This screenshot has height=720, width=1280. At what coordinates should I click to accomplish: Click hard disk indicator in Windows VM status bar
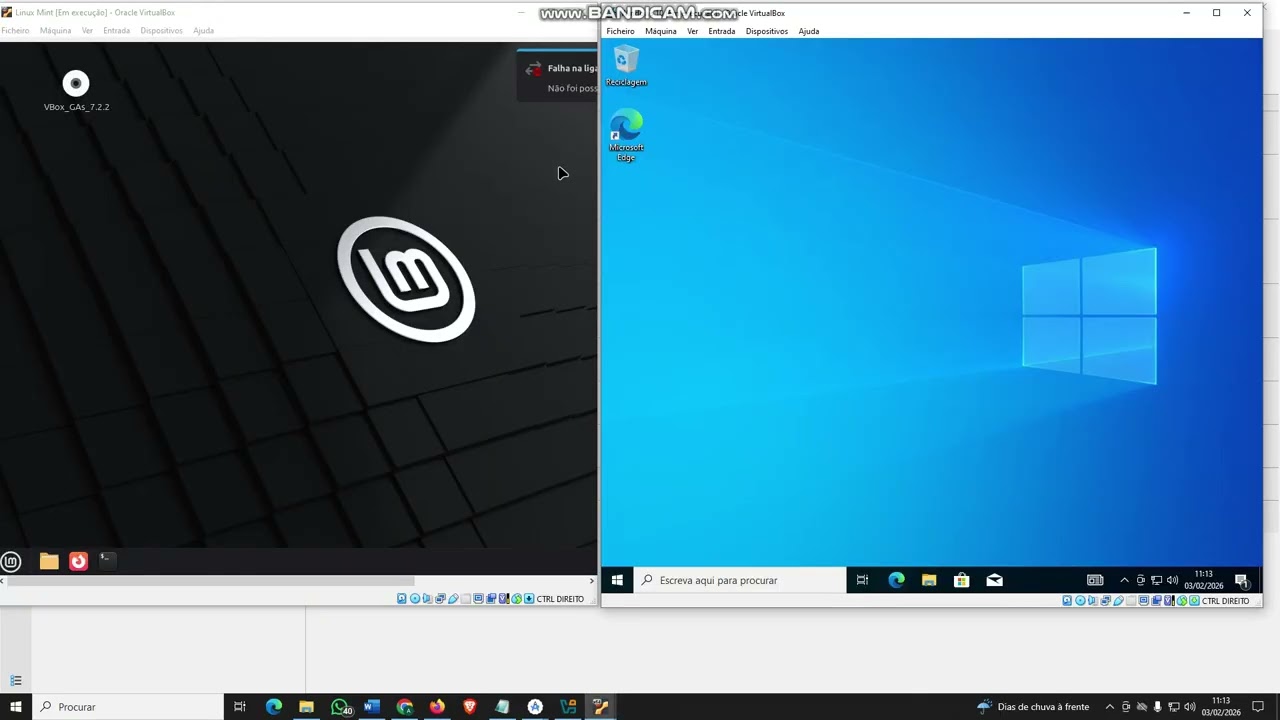(x=1067, y=601)
